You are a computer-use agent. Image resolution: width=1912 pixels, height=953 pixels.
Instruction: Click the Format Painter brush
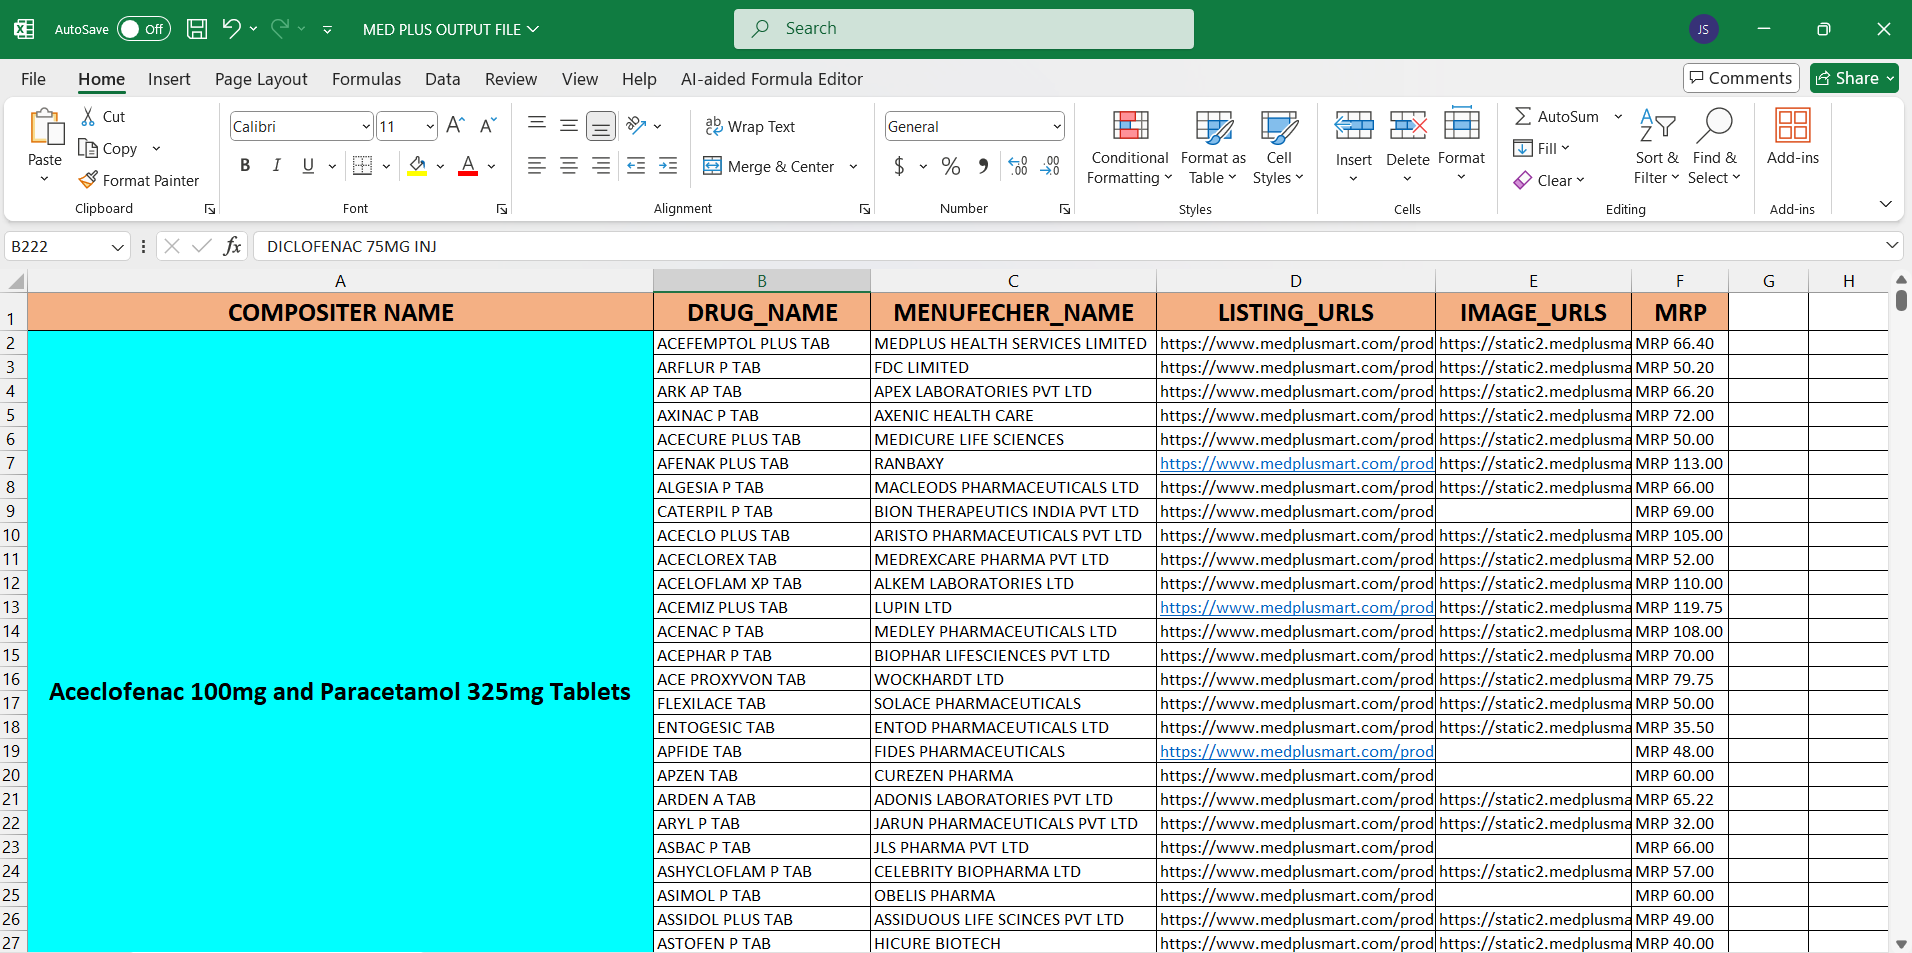(88, 180)
